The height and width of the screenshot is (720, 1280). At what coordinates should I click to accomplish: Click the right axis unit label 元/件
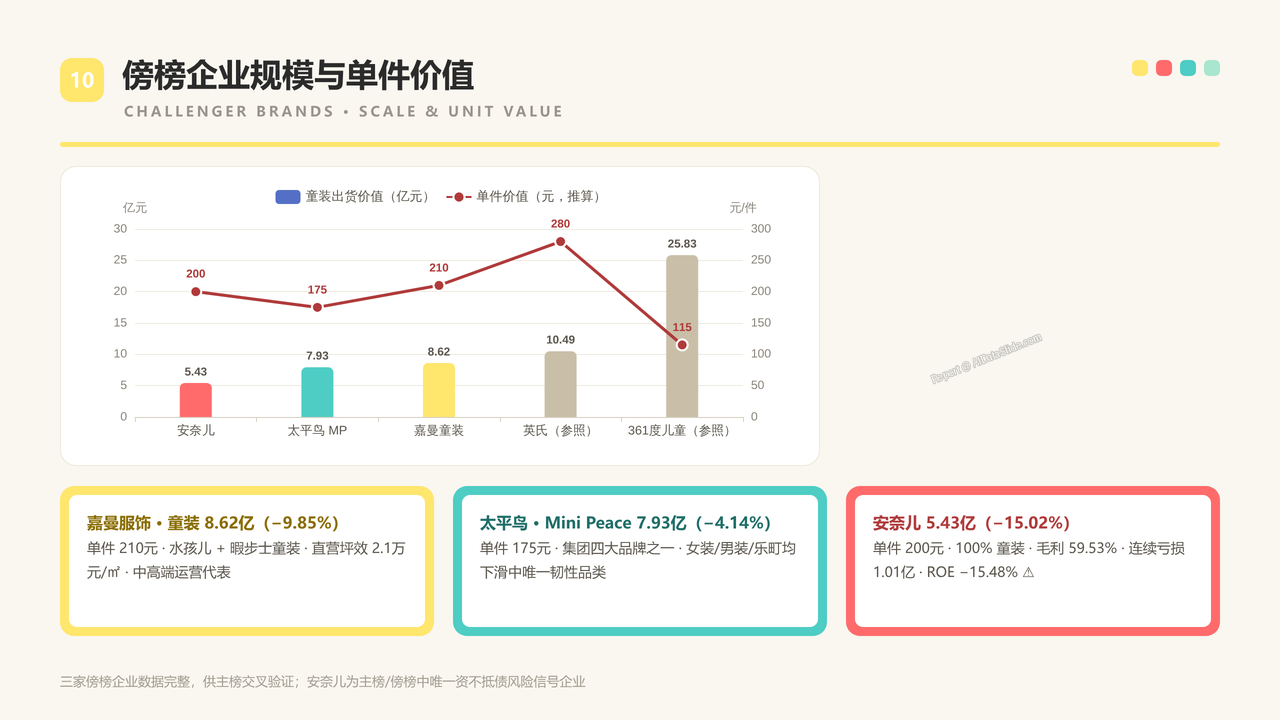tap(743, 208)
